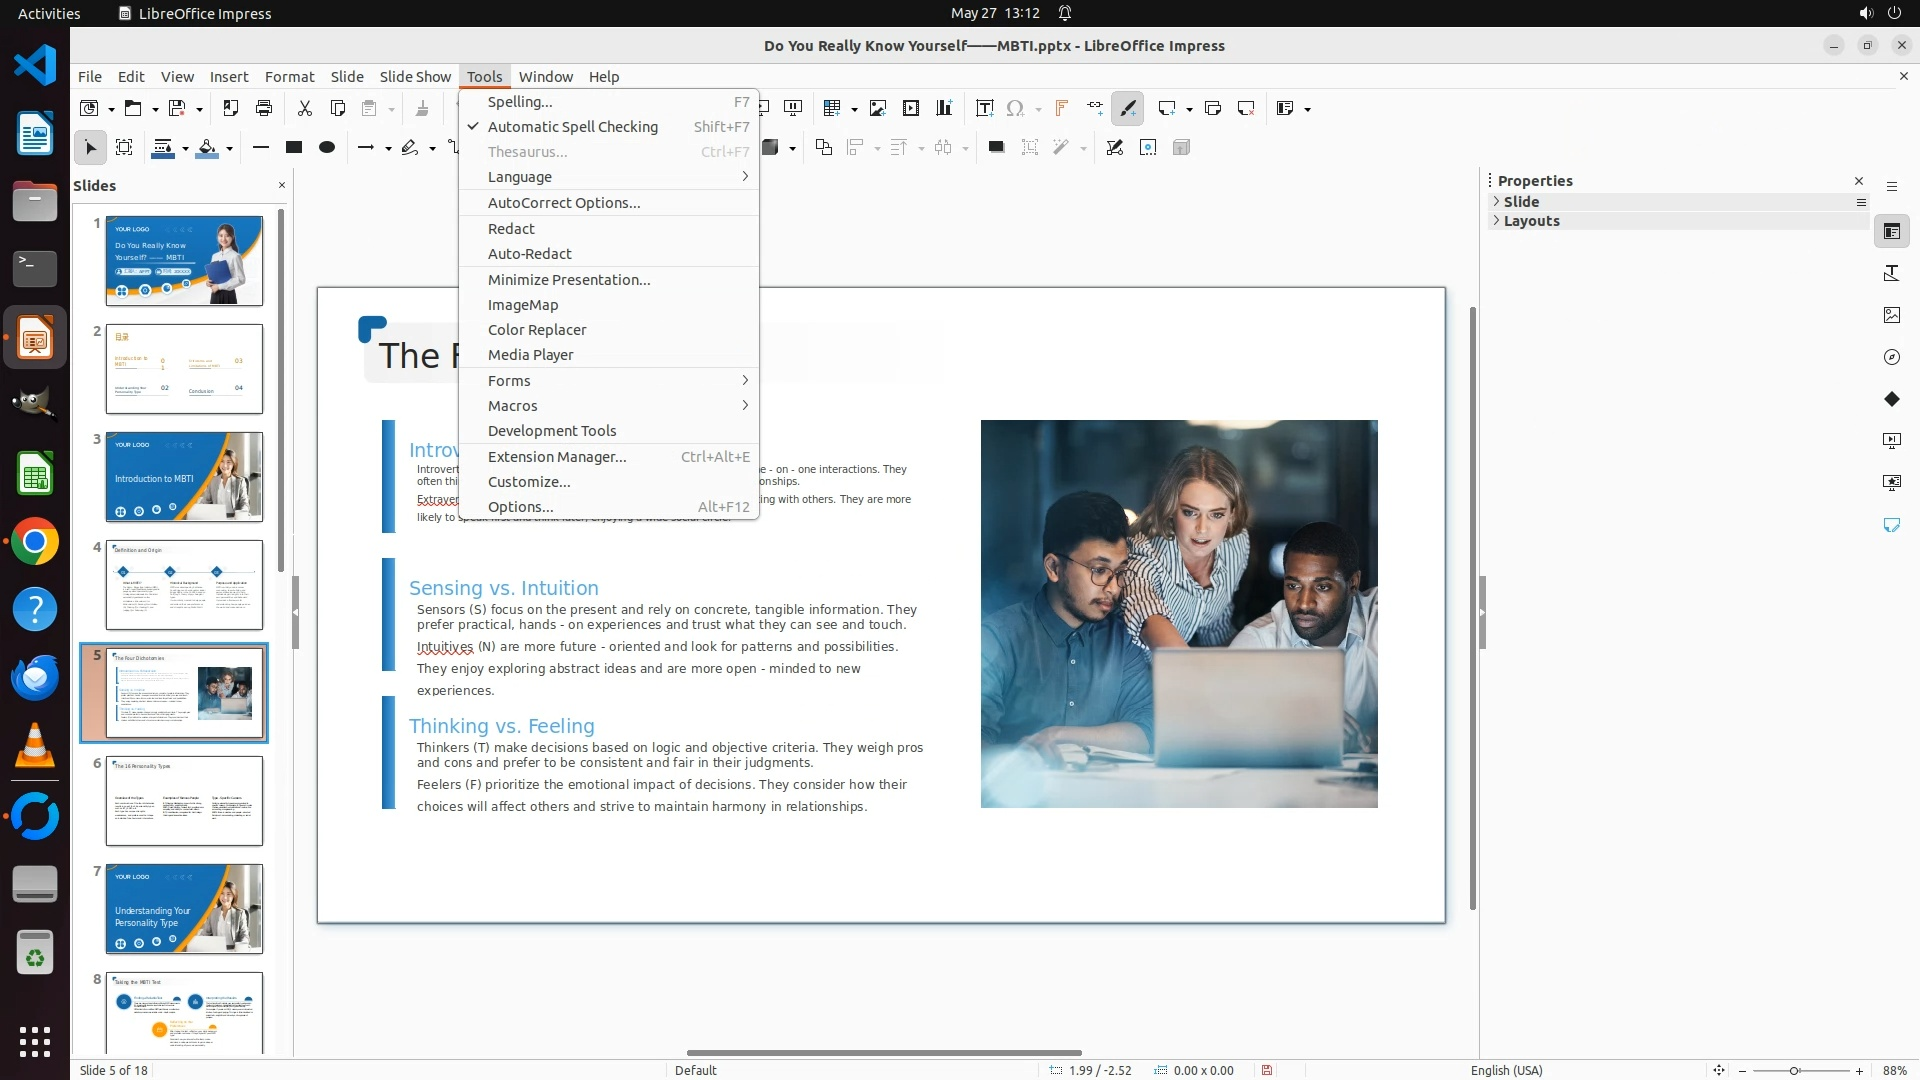Open Options from Tools menu
1920x1080 pixels.
[520, 507]
